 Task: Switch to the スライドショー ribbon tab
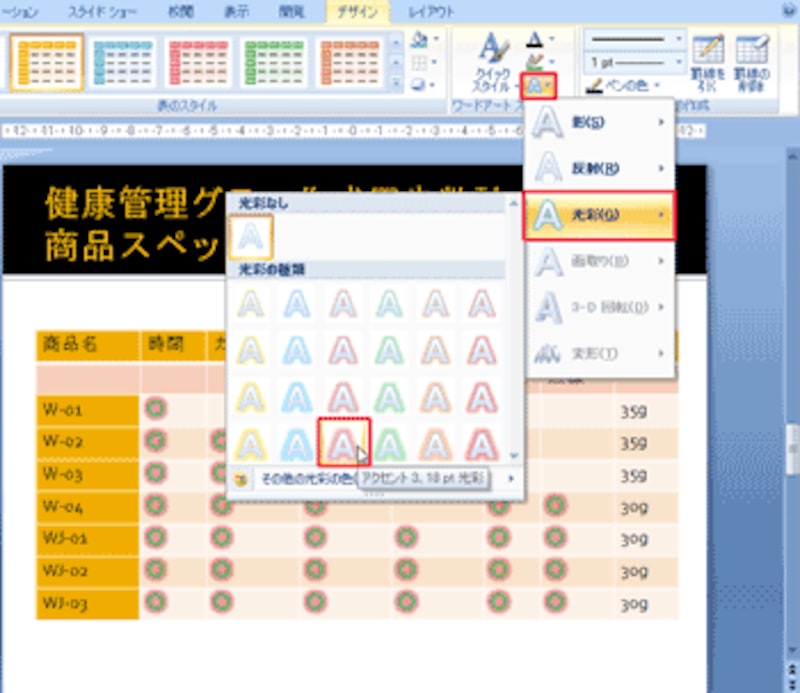(x=101, y=12)
